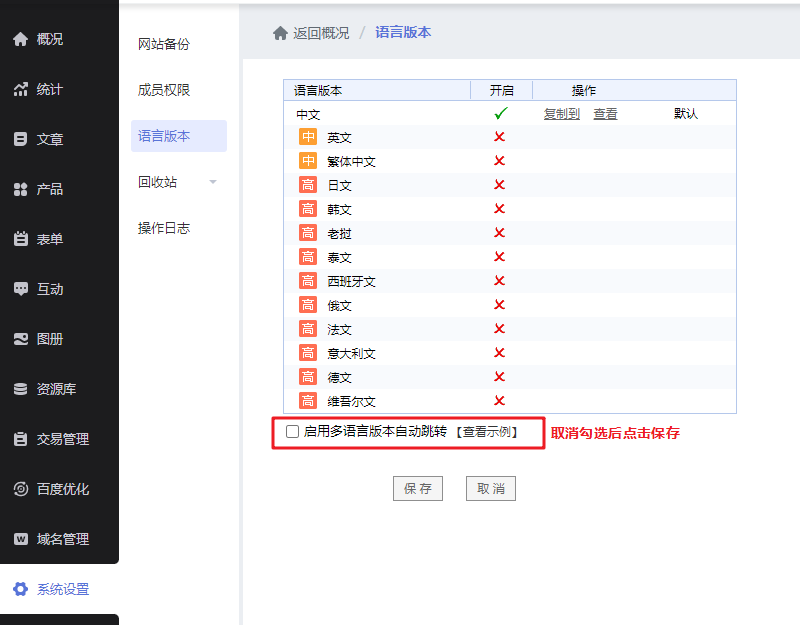Enable 俄文 via its red X

tap(499, 305)
